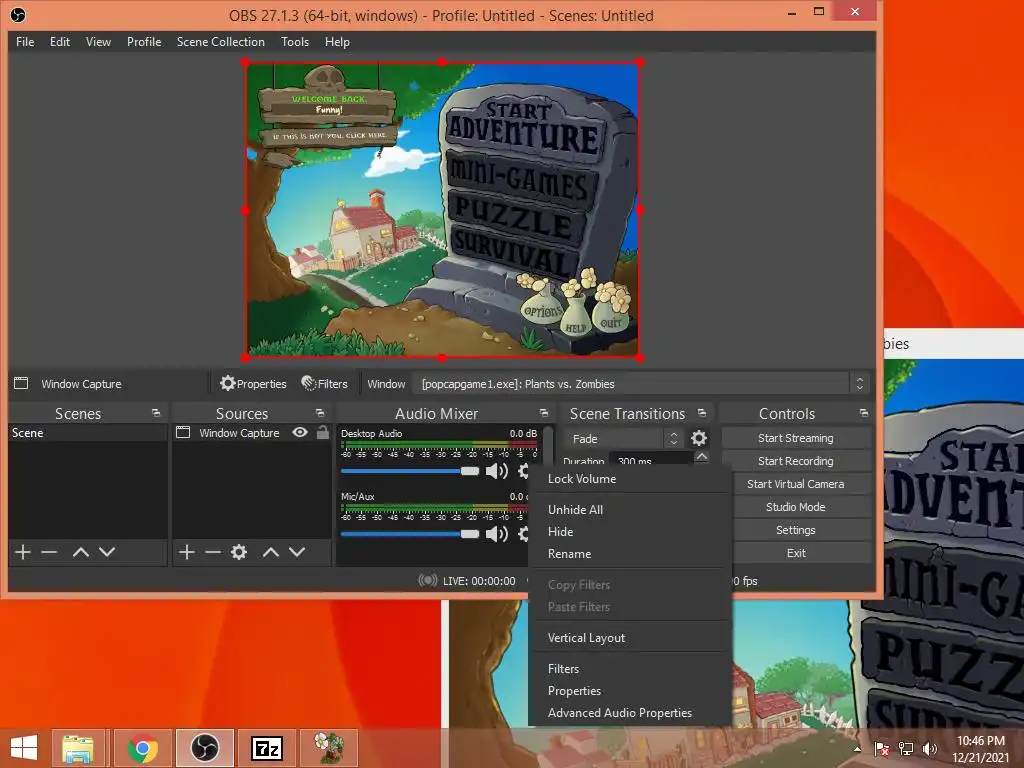
Task: Open the Tools menu
Action: (x=295, y=42)
